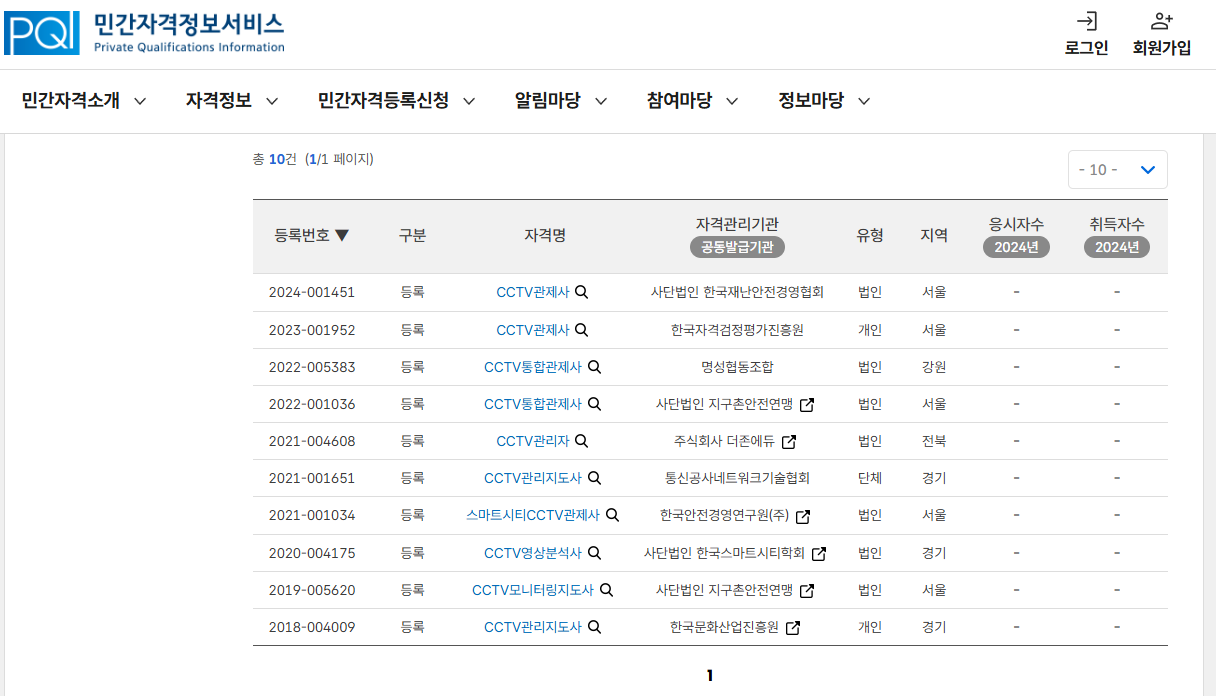Click 2024년 badge under 응시자수
Image resolution: width=1216 pixels, height=696 pixels.
coord(1016,247)
